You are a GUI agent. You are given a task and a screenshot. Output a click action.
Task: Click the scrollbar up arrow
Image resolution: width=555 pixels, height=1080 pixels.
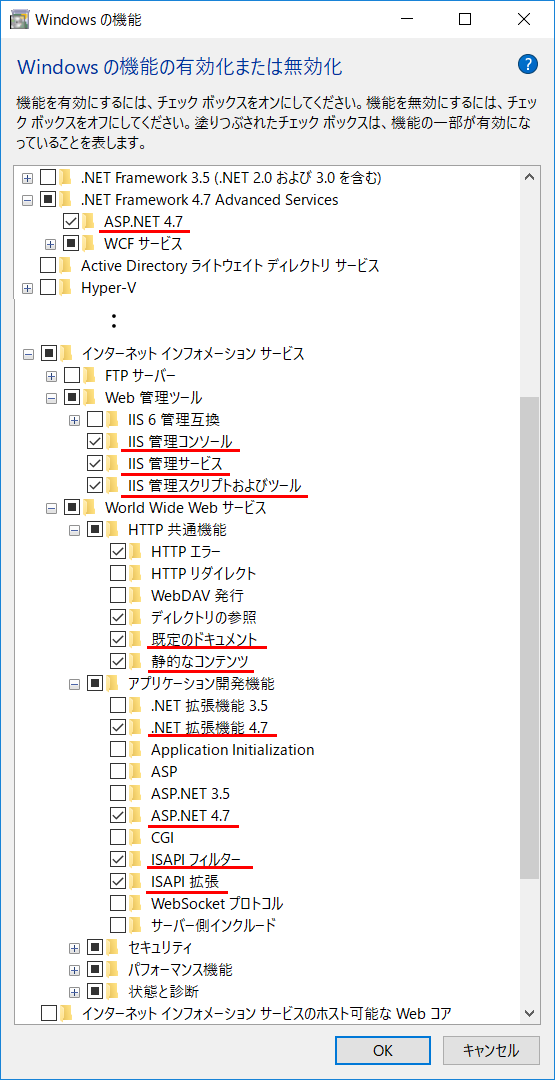[529, 177]
